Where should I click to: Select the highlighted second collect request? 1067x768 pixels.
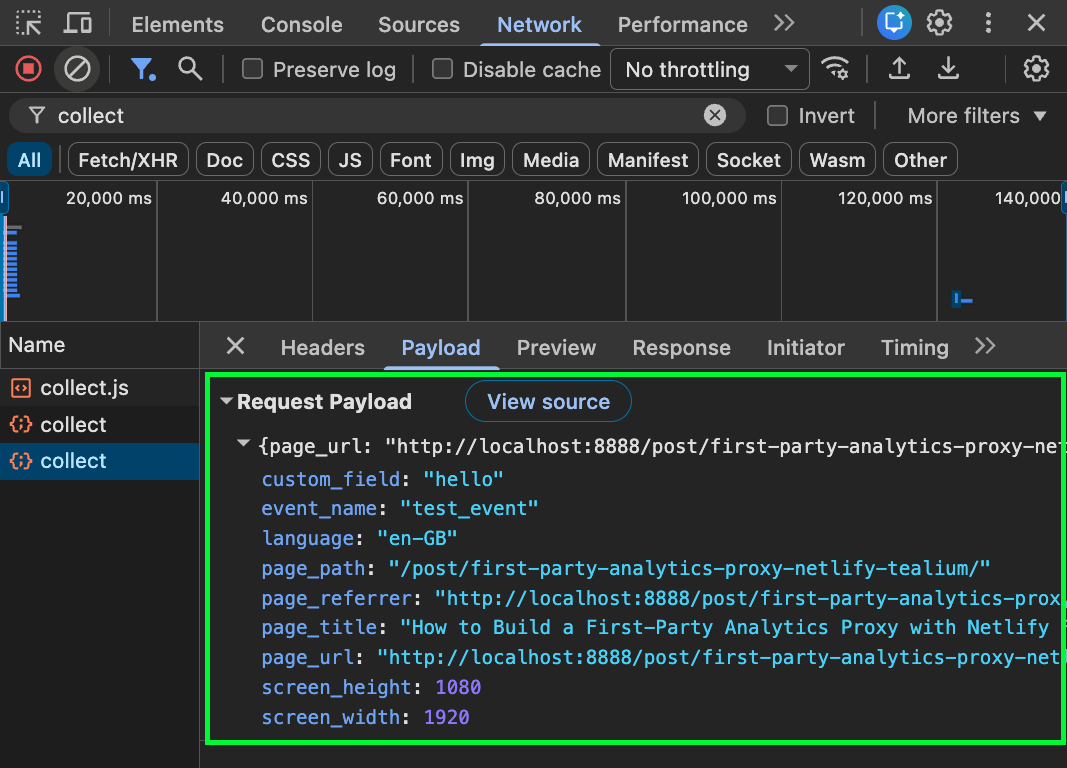click(x=99, y=461)
